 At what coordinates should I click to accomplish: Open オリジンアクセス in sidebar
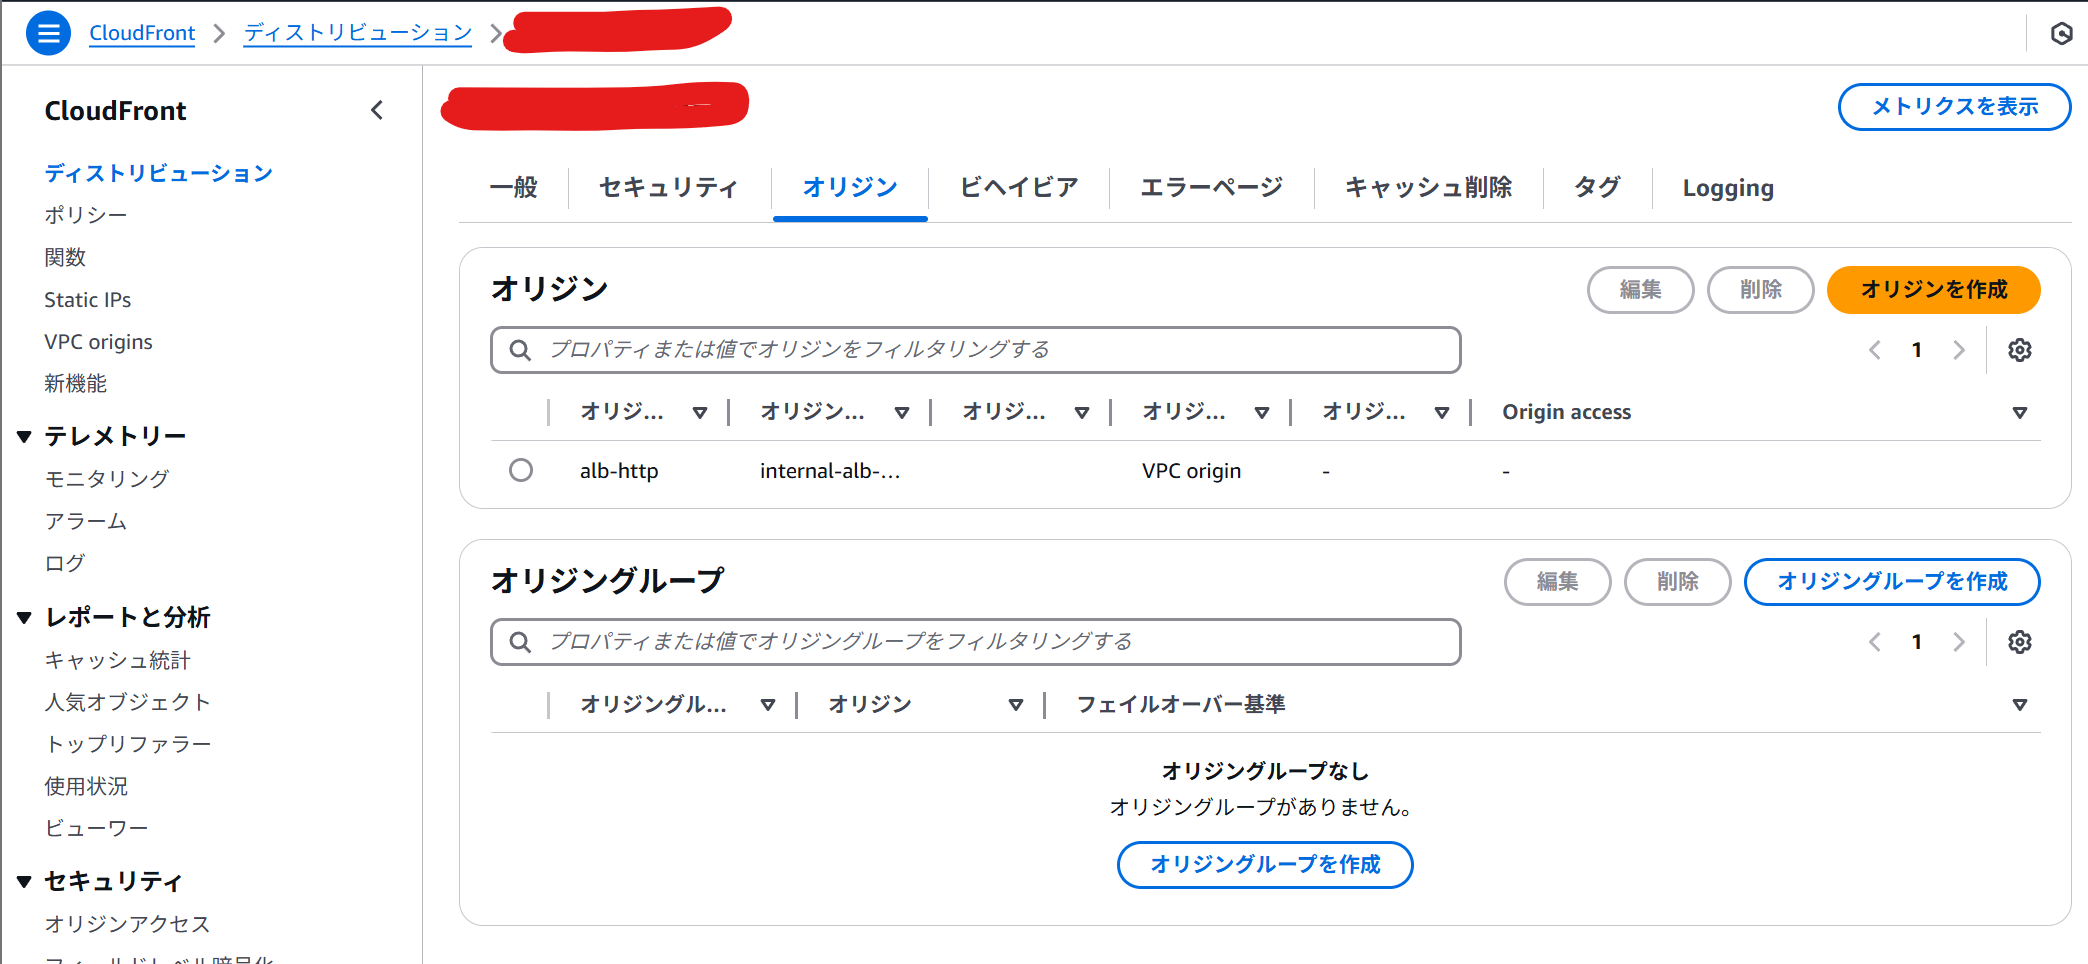point(127,924)
